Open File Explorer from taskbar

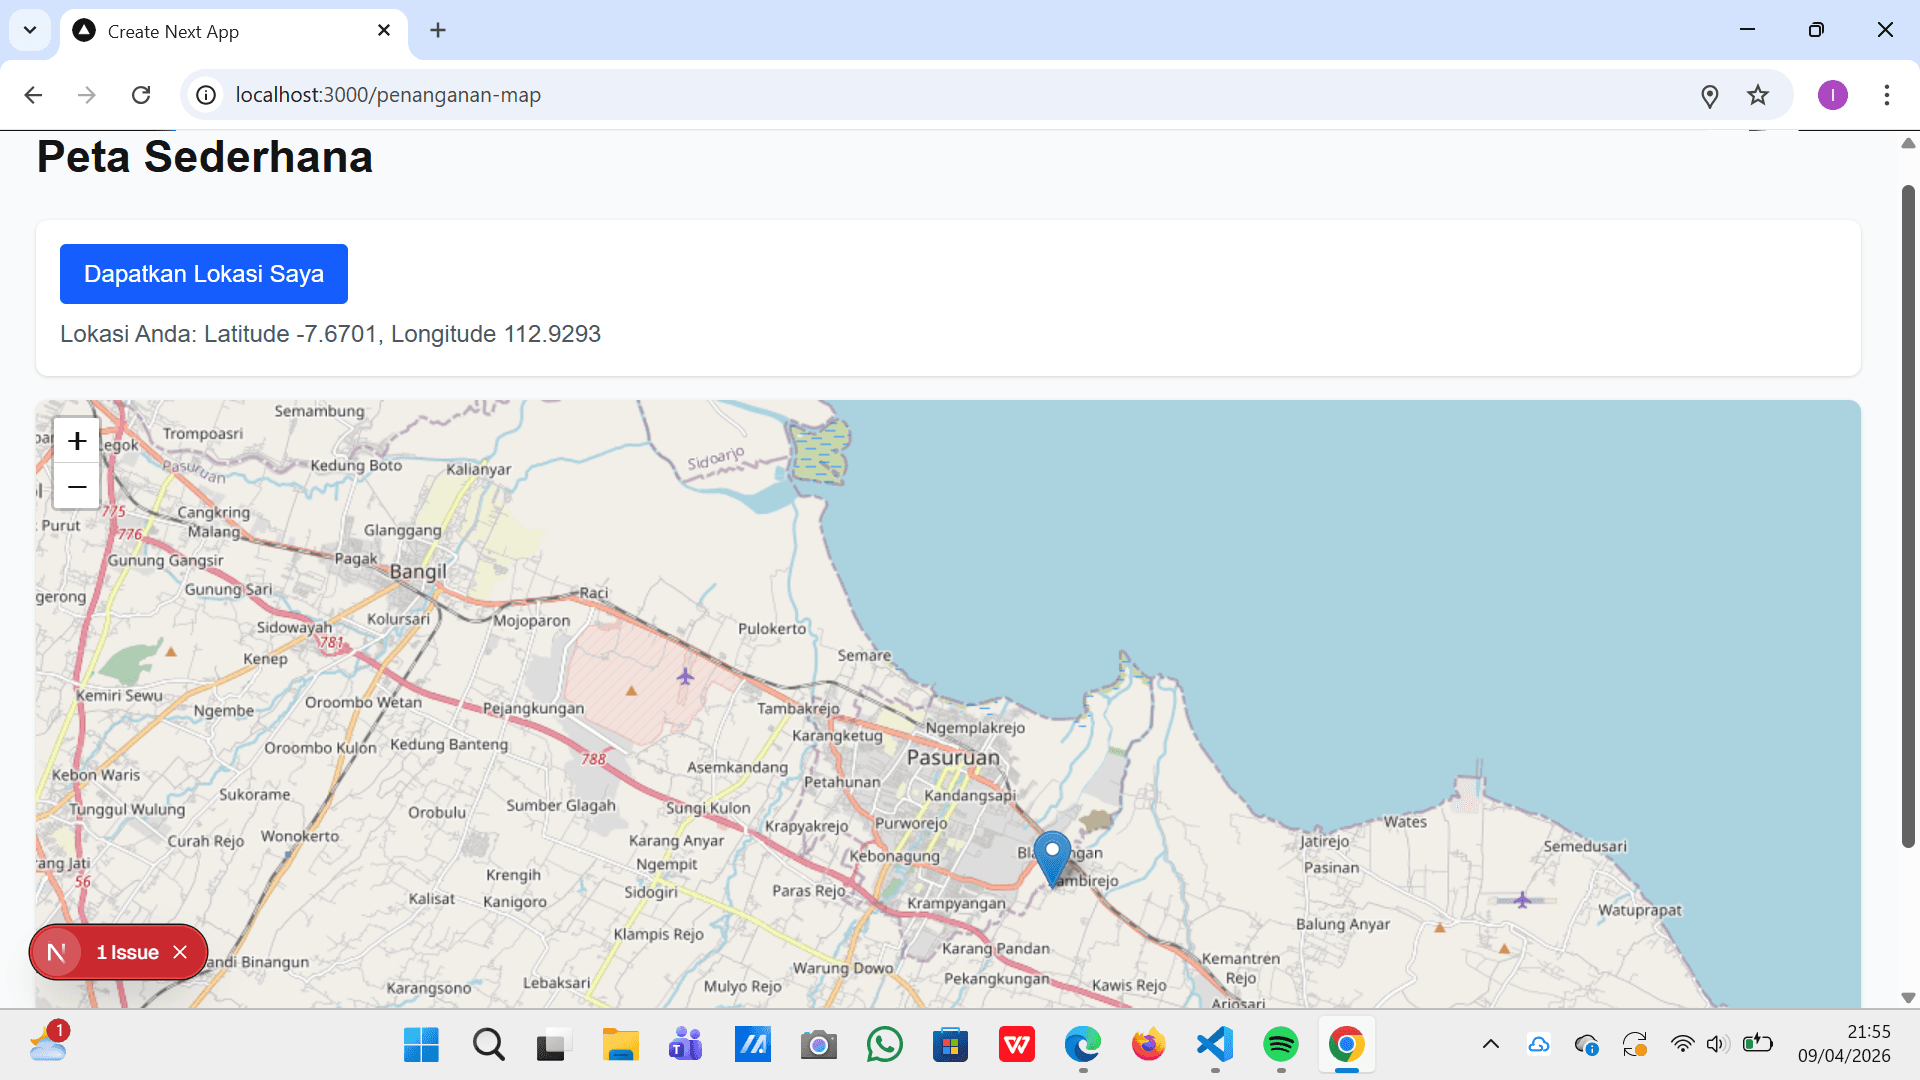(620, 1045)
